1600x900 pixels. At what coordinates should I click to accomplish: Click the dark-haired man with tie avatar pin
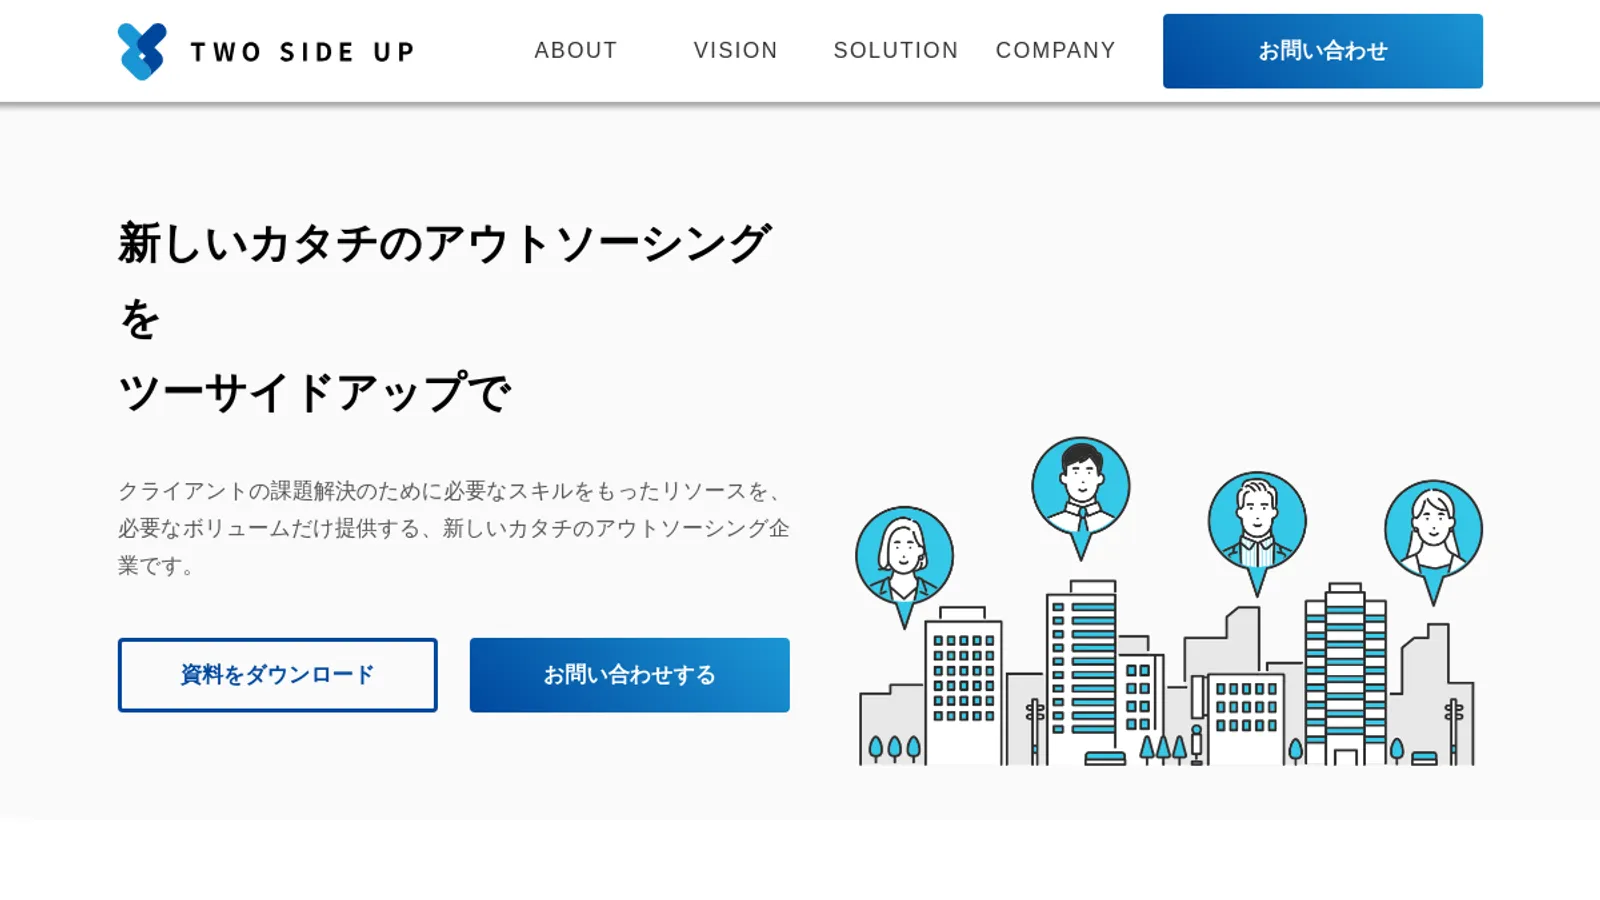pos(1081,497)
